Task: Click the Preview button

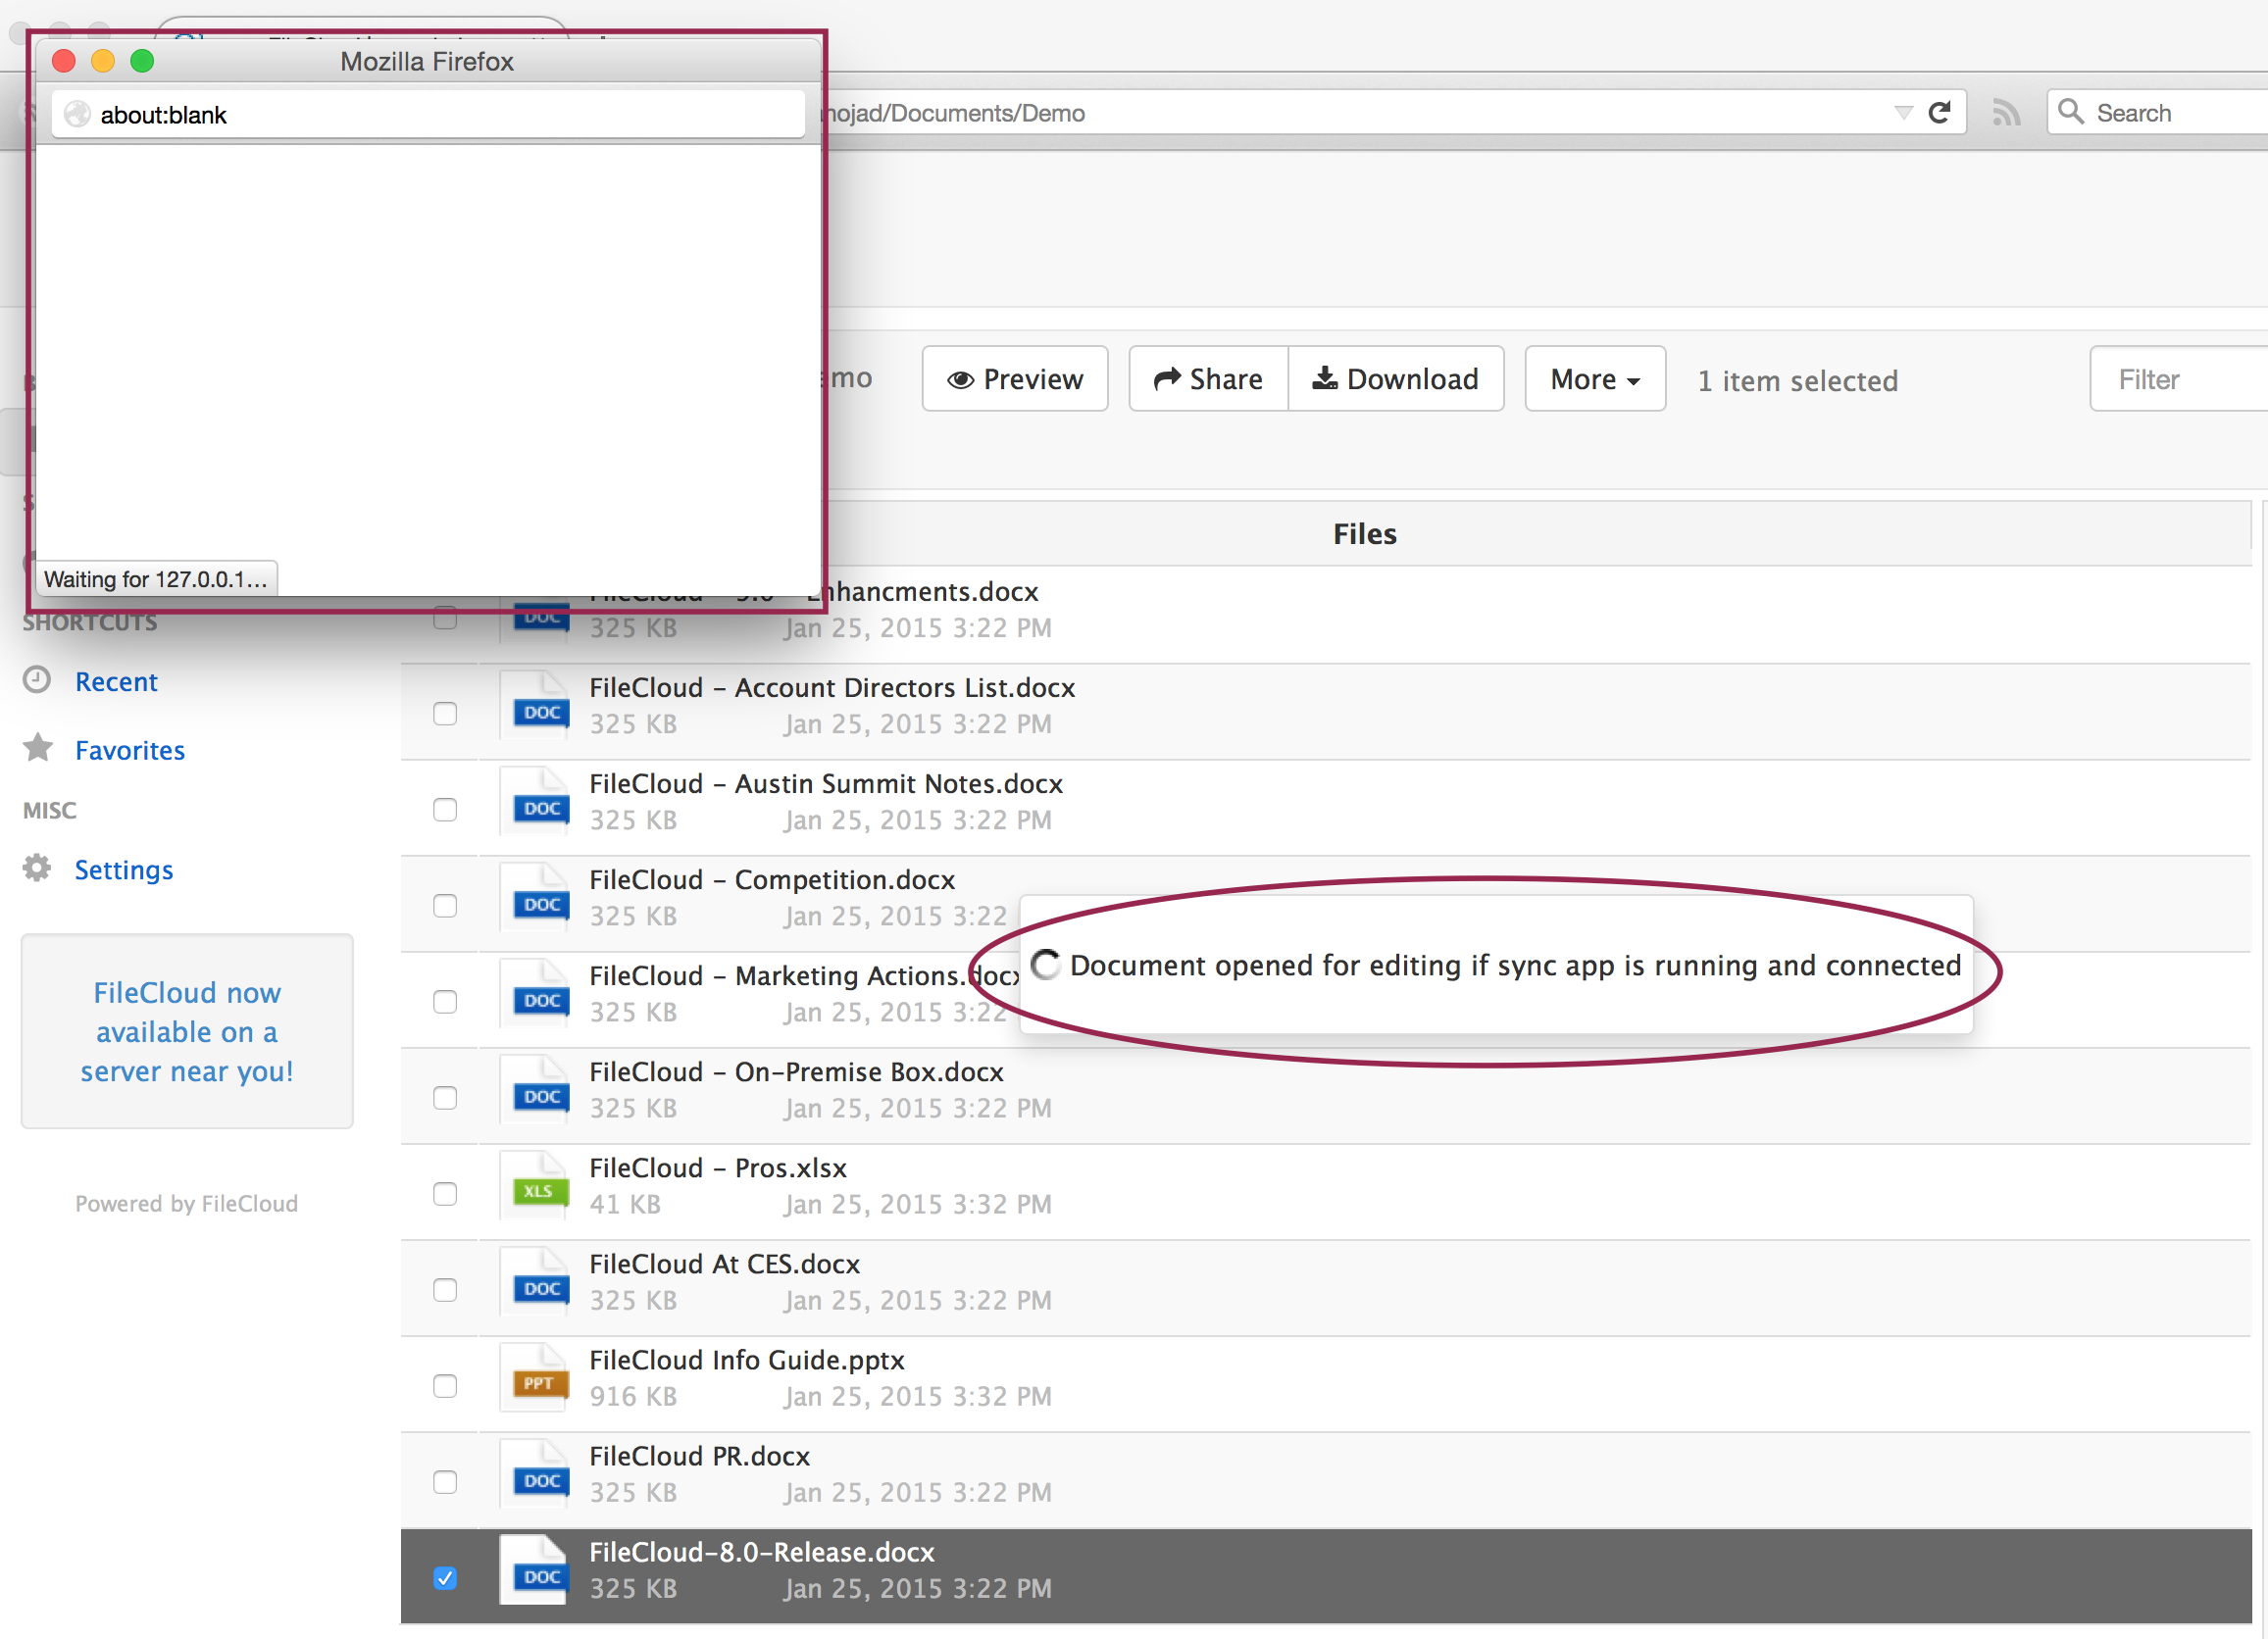Action: (x=1014, y=379)
